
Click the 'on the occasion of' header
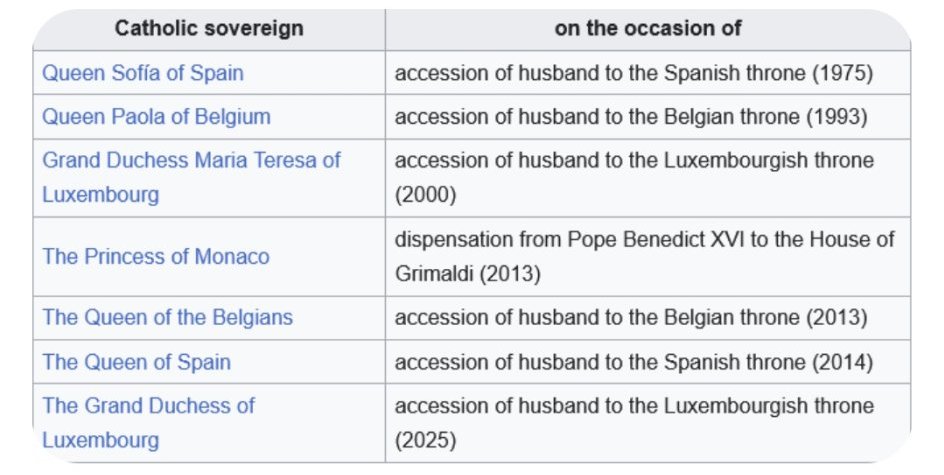(647, 28)
